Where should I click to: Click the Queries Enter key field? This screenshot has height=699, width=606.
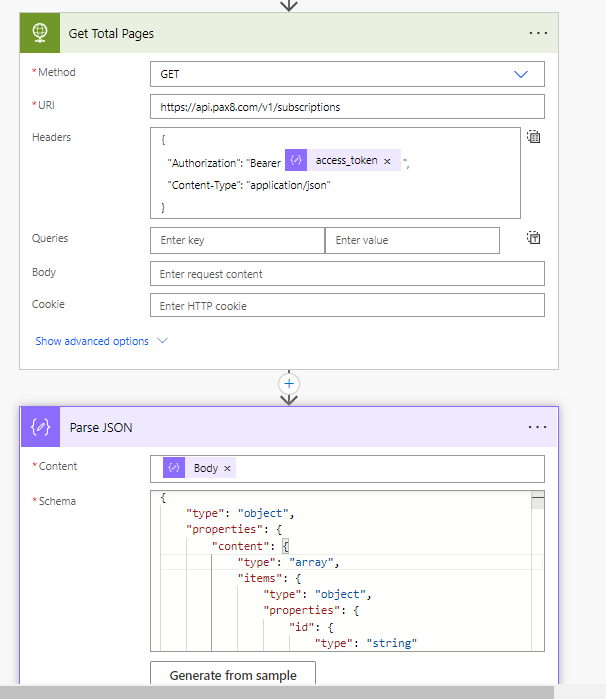click(x=237, y=240)
